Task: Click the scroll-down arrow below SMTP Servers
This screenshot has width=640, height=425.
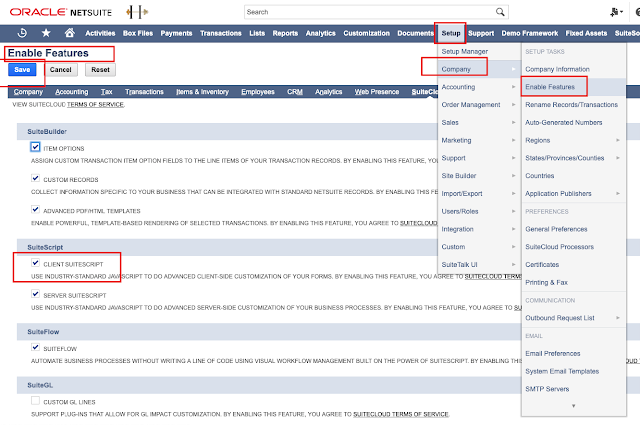Action: click(573, 406)
